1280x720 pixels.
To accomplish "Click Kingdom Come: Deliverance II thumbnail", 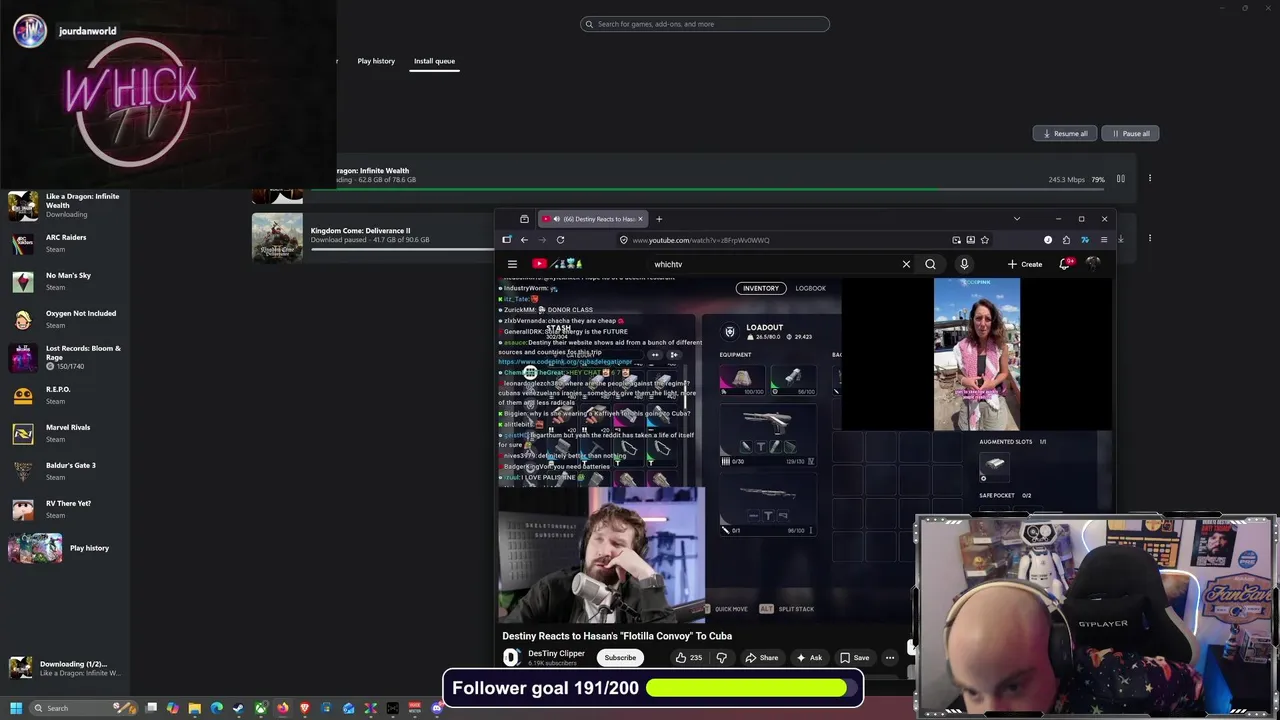I will [x=277, y=237].
